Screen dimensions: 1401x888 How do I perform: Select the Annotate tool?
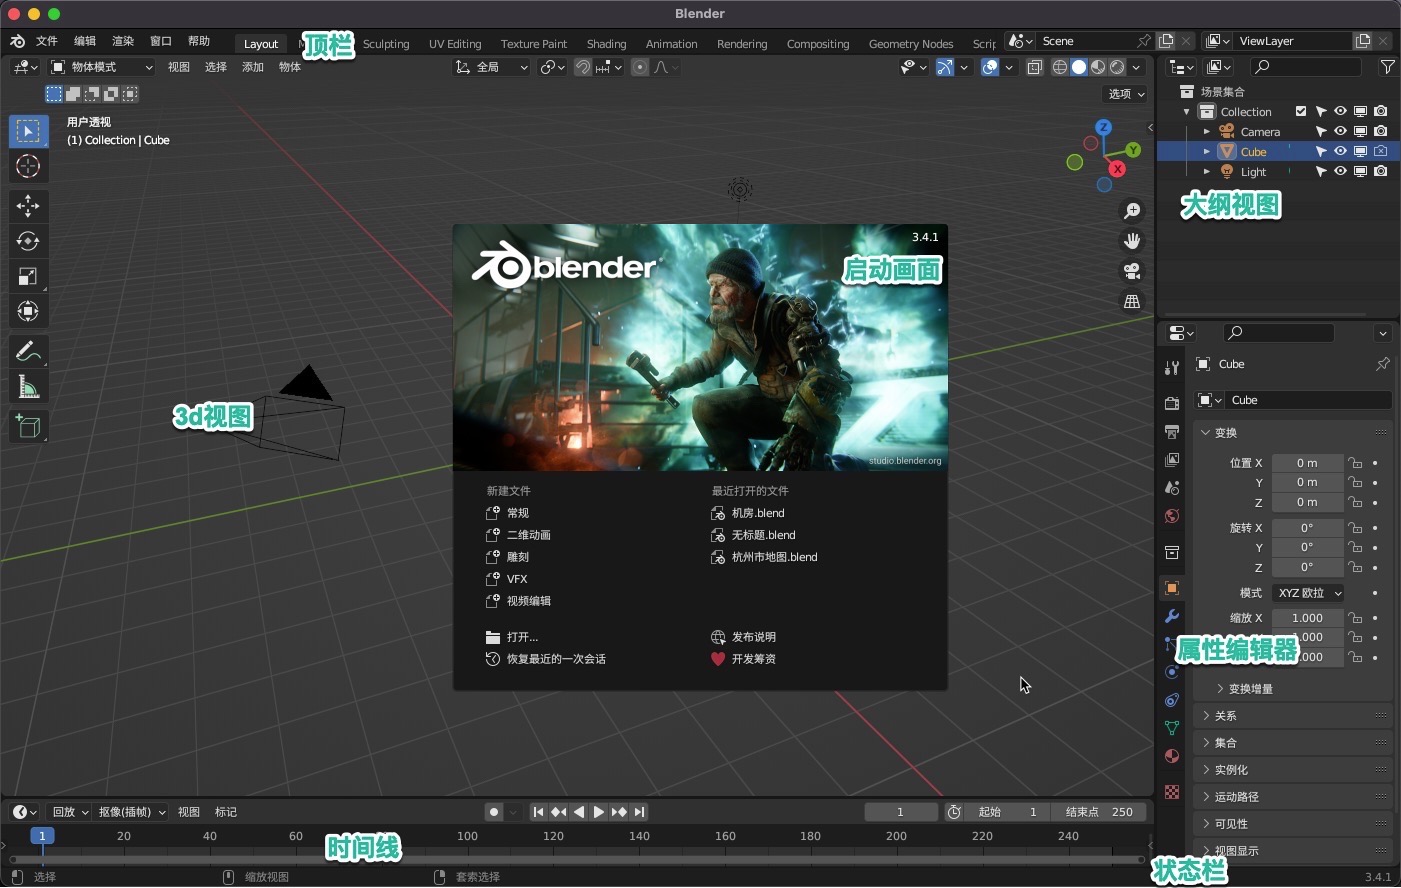coord(28,351)
